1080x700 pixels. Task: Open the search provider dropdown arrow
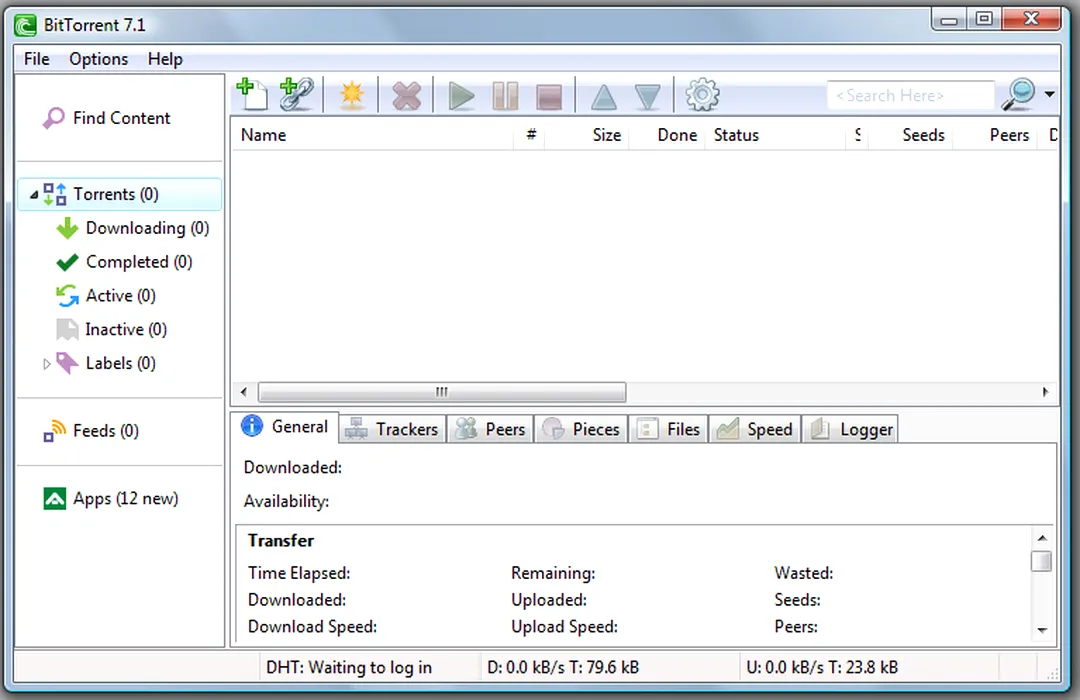[x=1049, y=95]
